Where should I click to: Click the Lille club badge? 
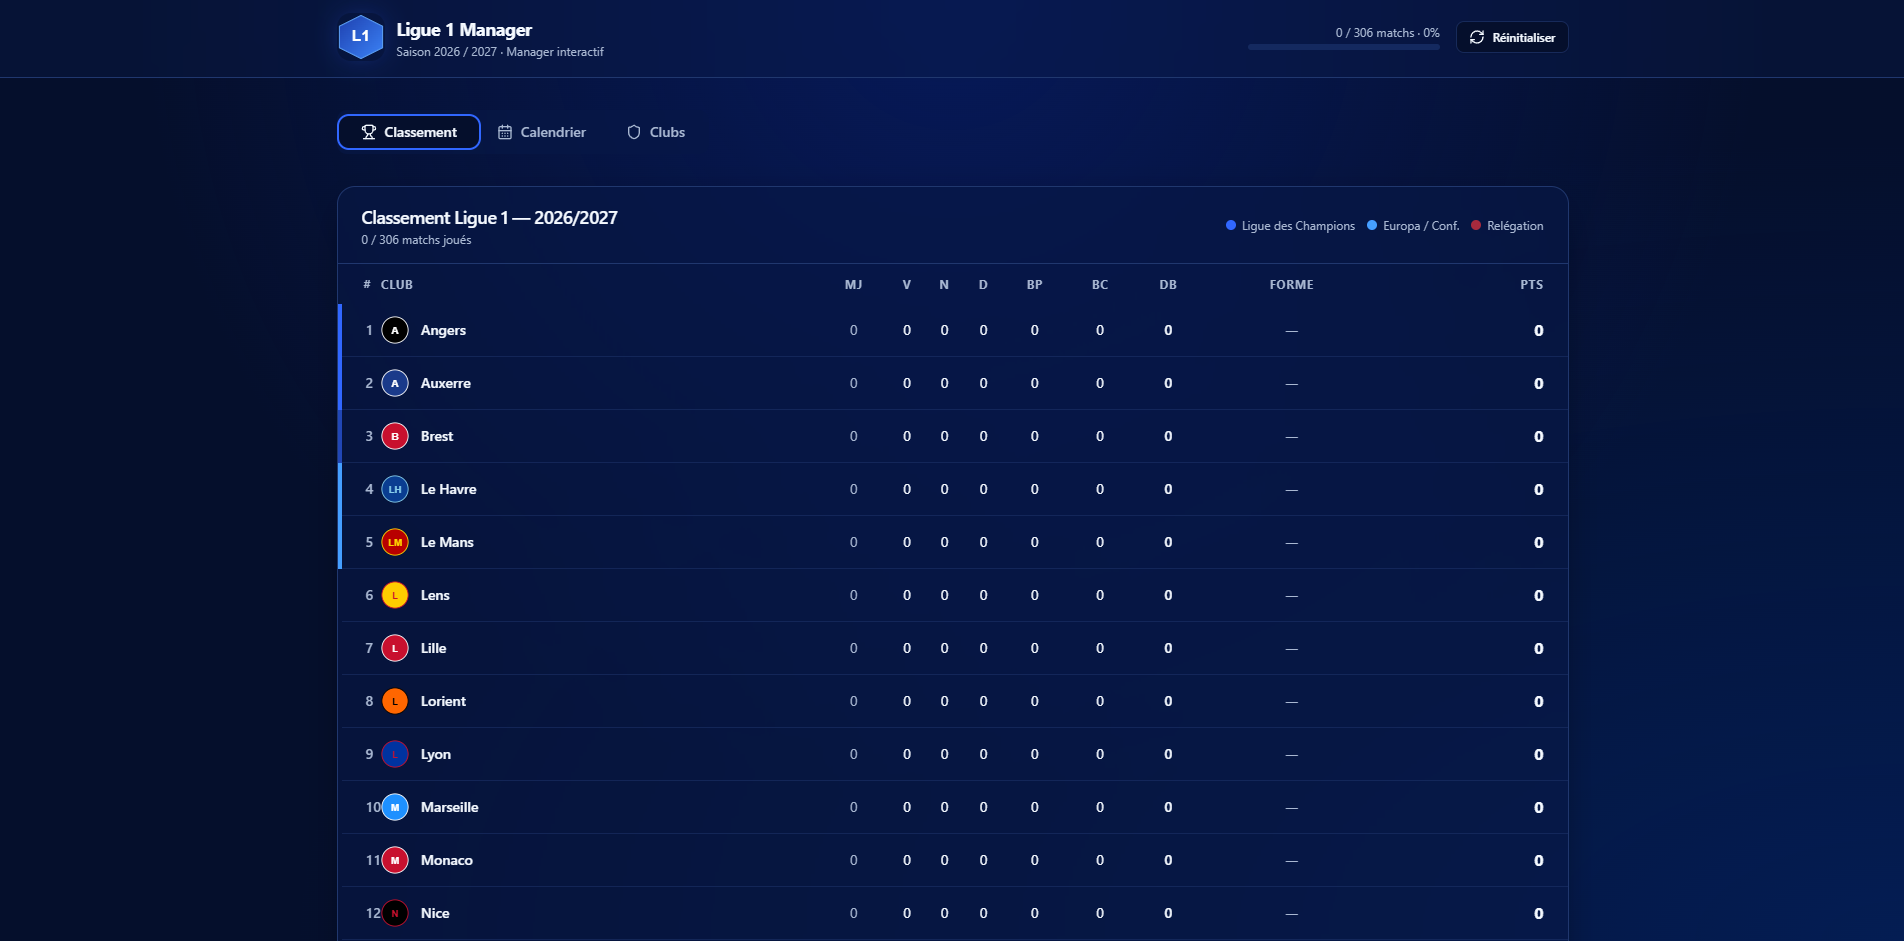click(x=395, y=648)
